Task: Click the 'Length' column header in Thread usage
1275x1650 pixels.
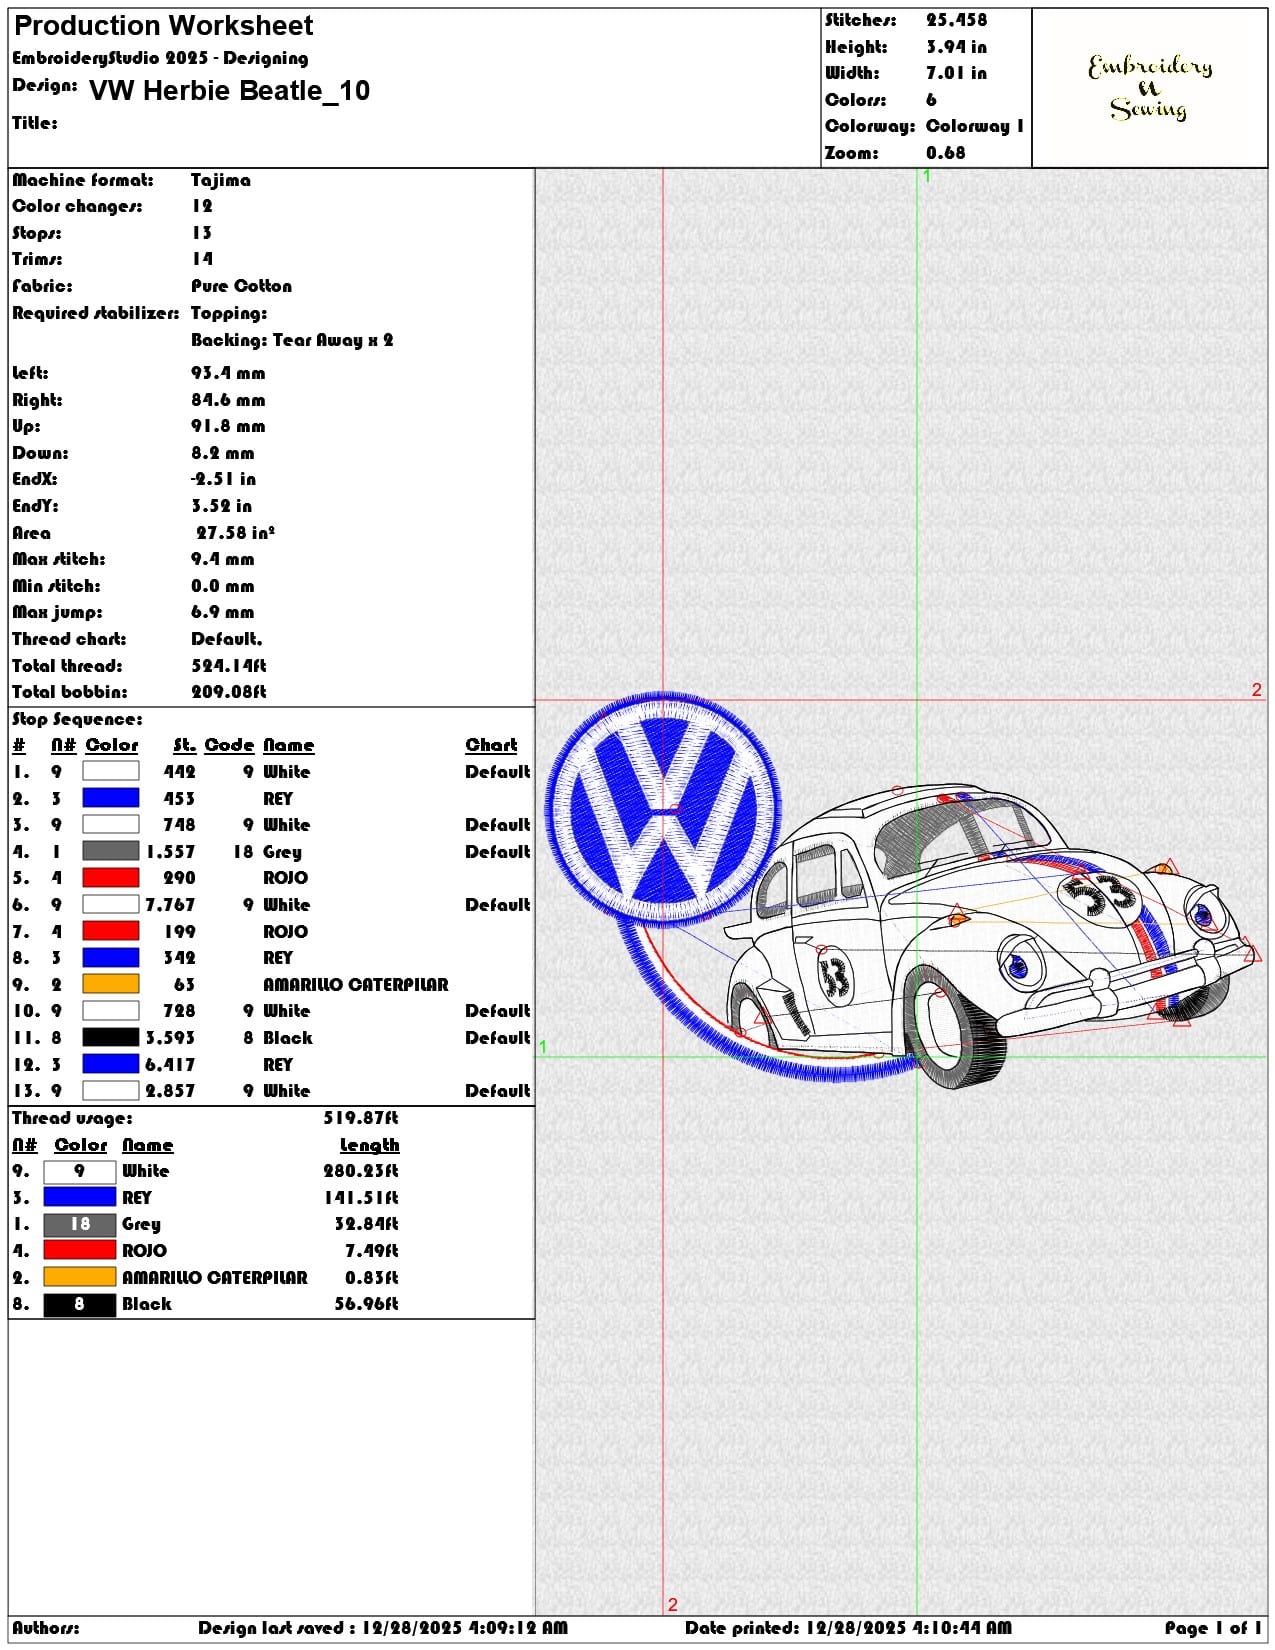Action: [369, 1145]
